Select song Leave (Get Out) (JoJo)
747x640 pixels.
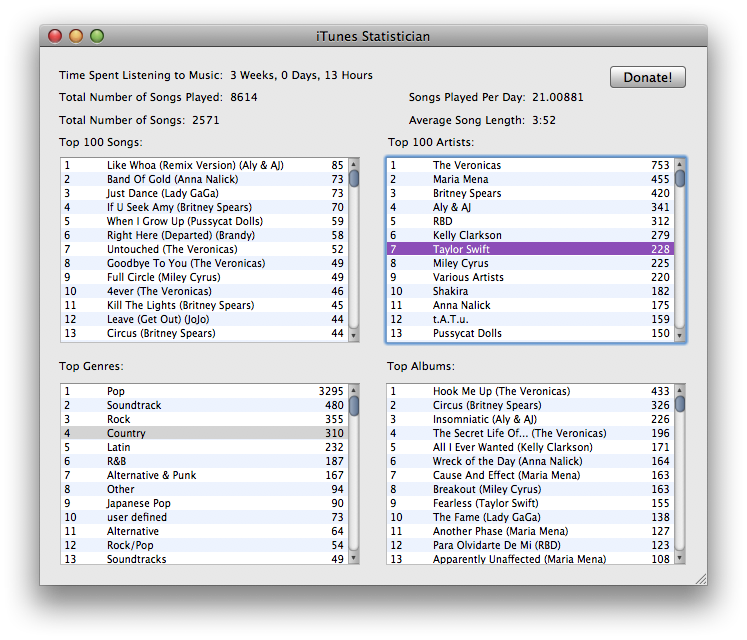tap(205, 319)
